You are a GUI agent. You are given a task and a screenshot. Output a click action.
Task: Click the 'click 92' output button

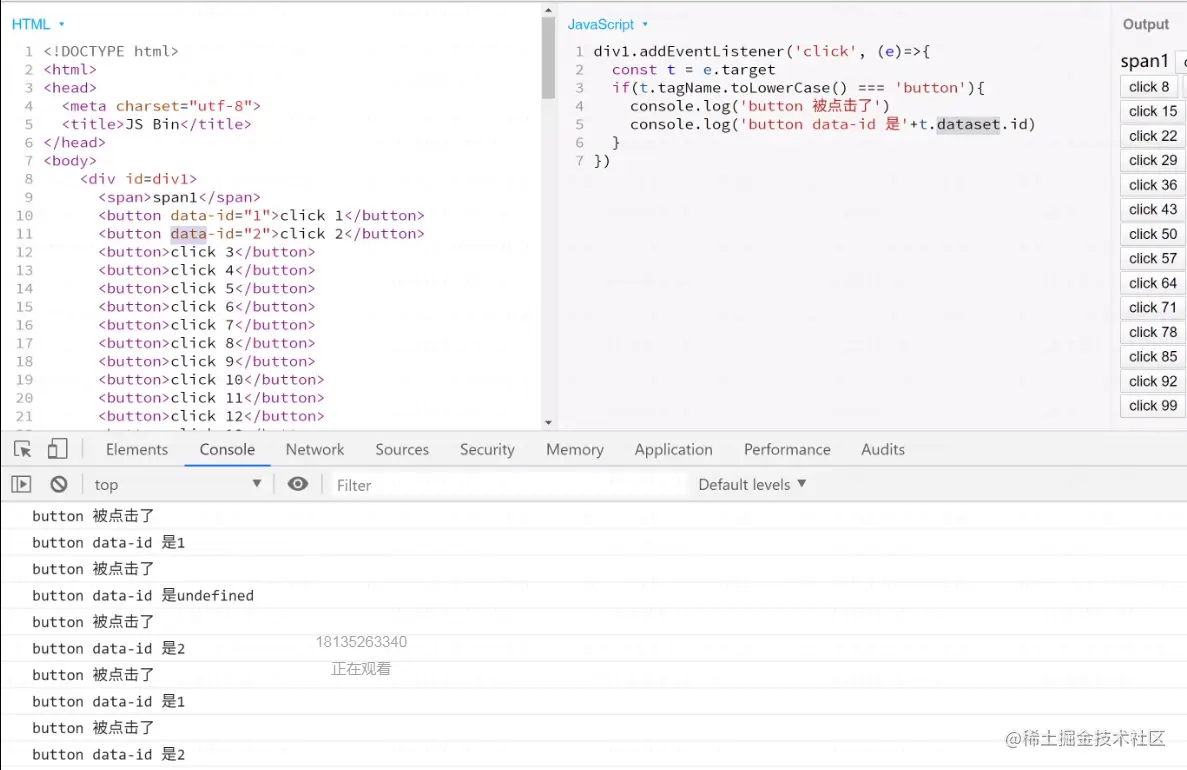(x=1152, y=381)
